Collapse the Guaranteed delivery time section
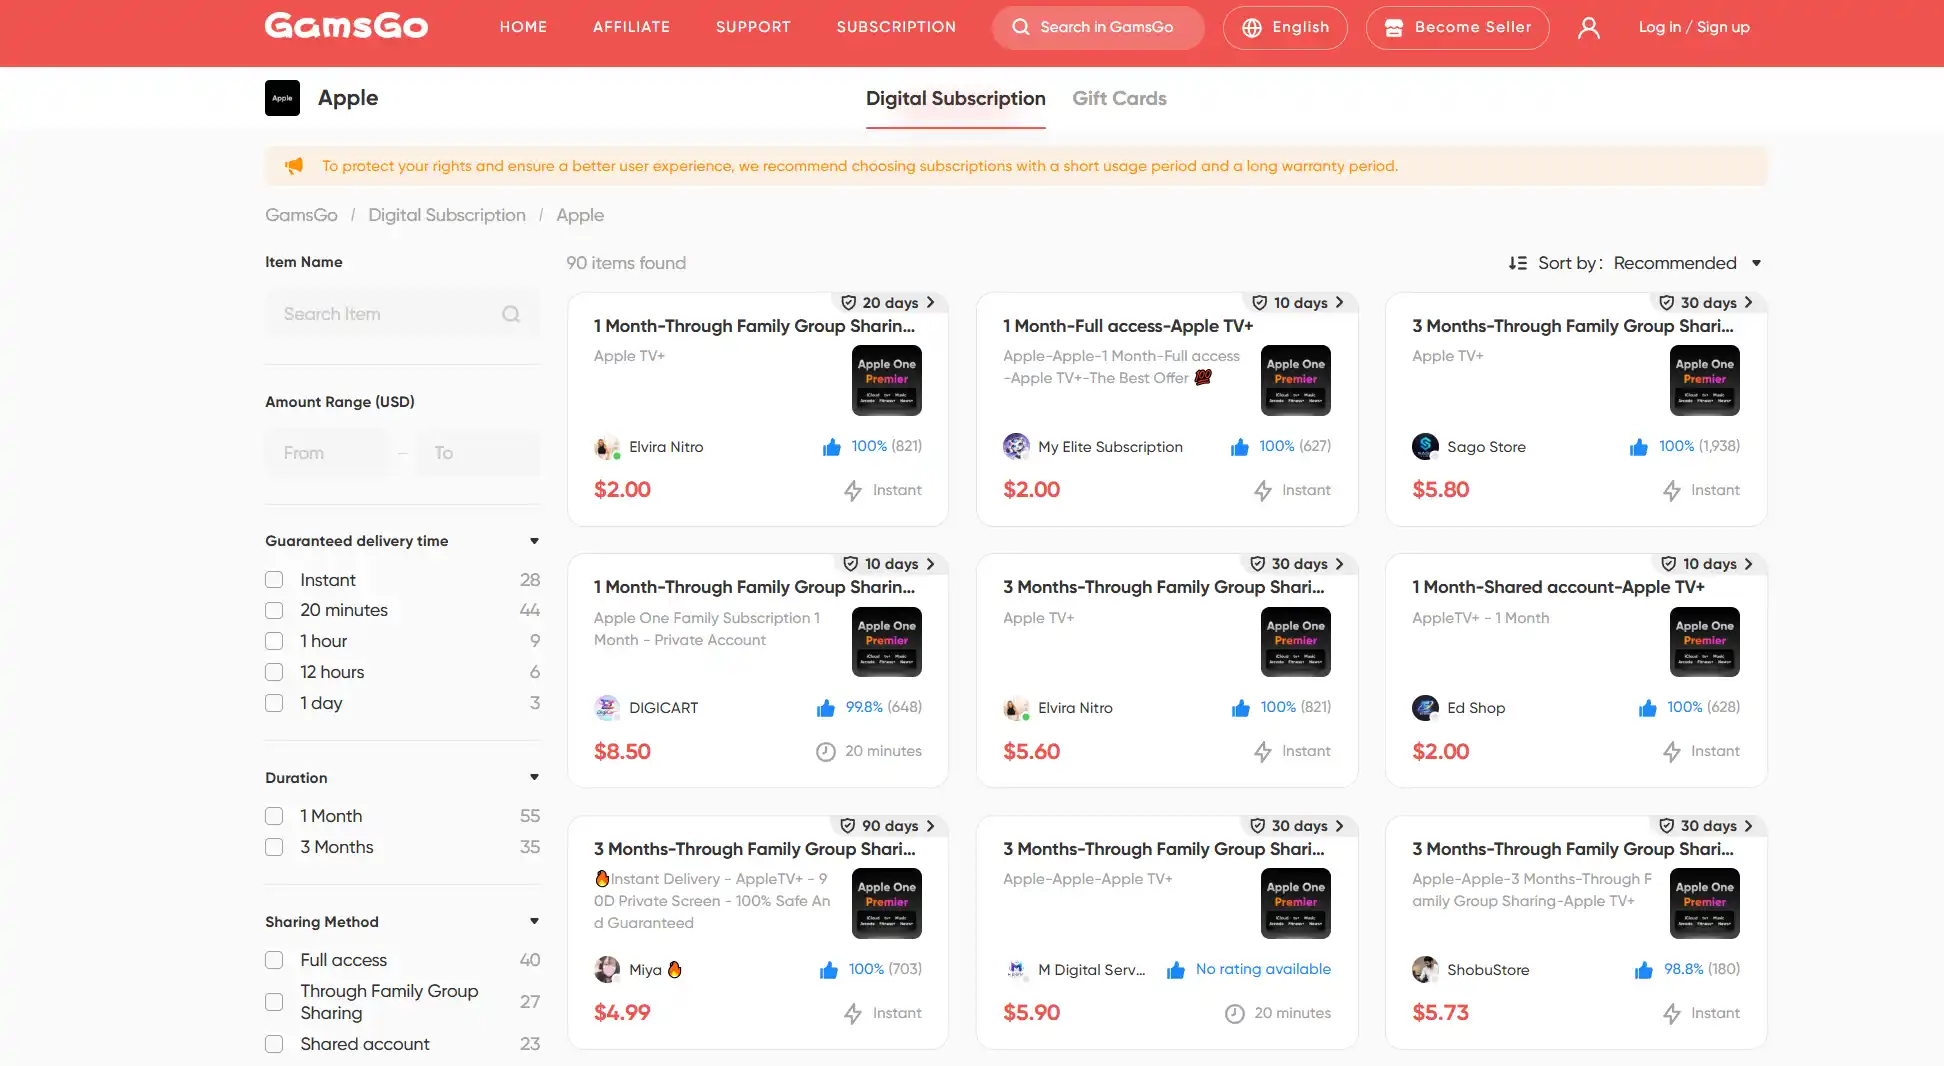1944x1066 pixels. coord(534,541)
